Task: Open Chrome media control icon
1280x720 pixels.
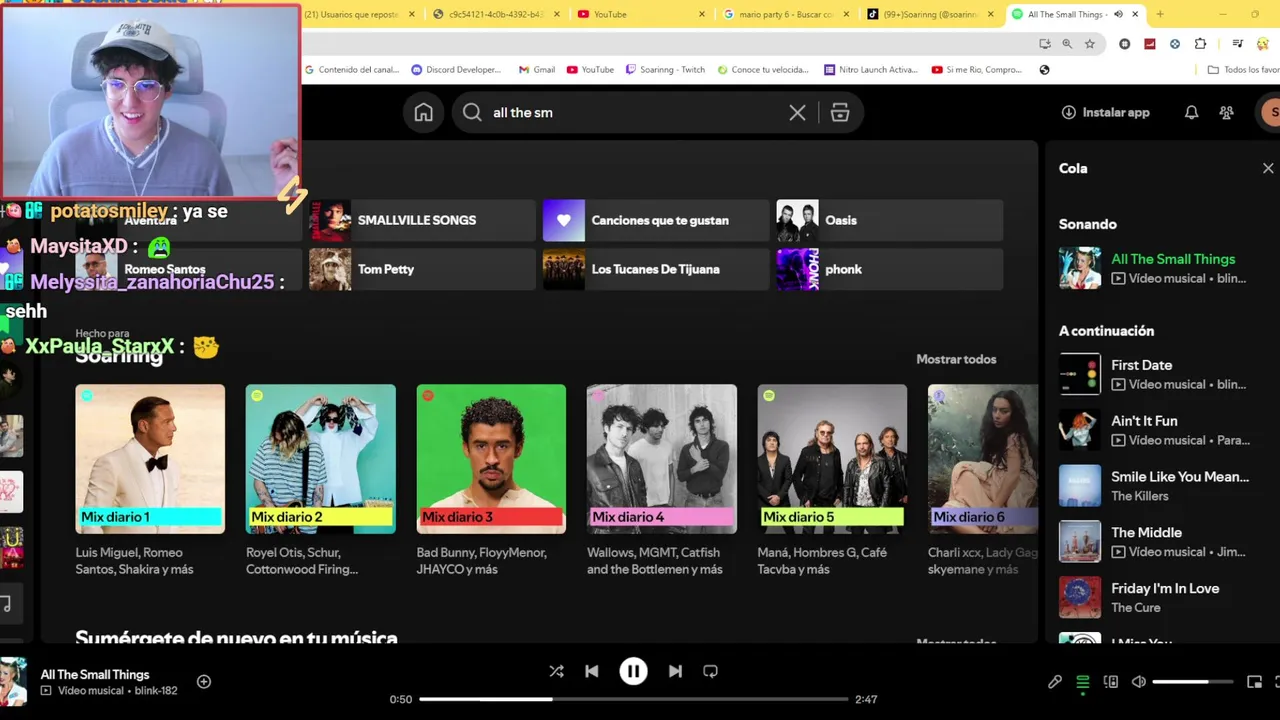Action: coord(1237,44)
